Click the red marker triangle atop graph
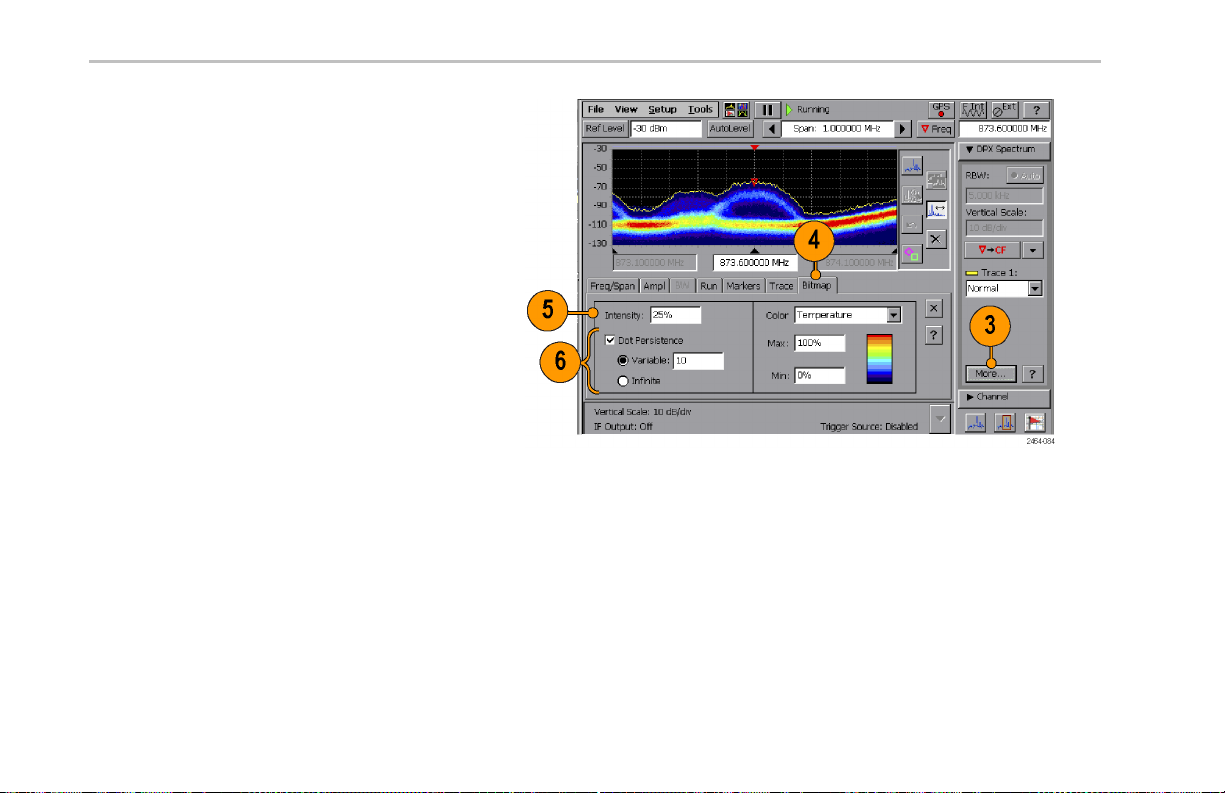This screenshot has width=1225, height=793. pyautogui.click(x=755, y=148)
